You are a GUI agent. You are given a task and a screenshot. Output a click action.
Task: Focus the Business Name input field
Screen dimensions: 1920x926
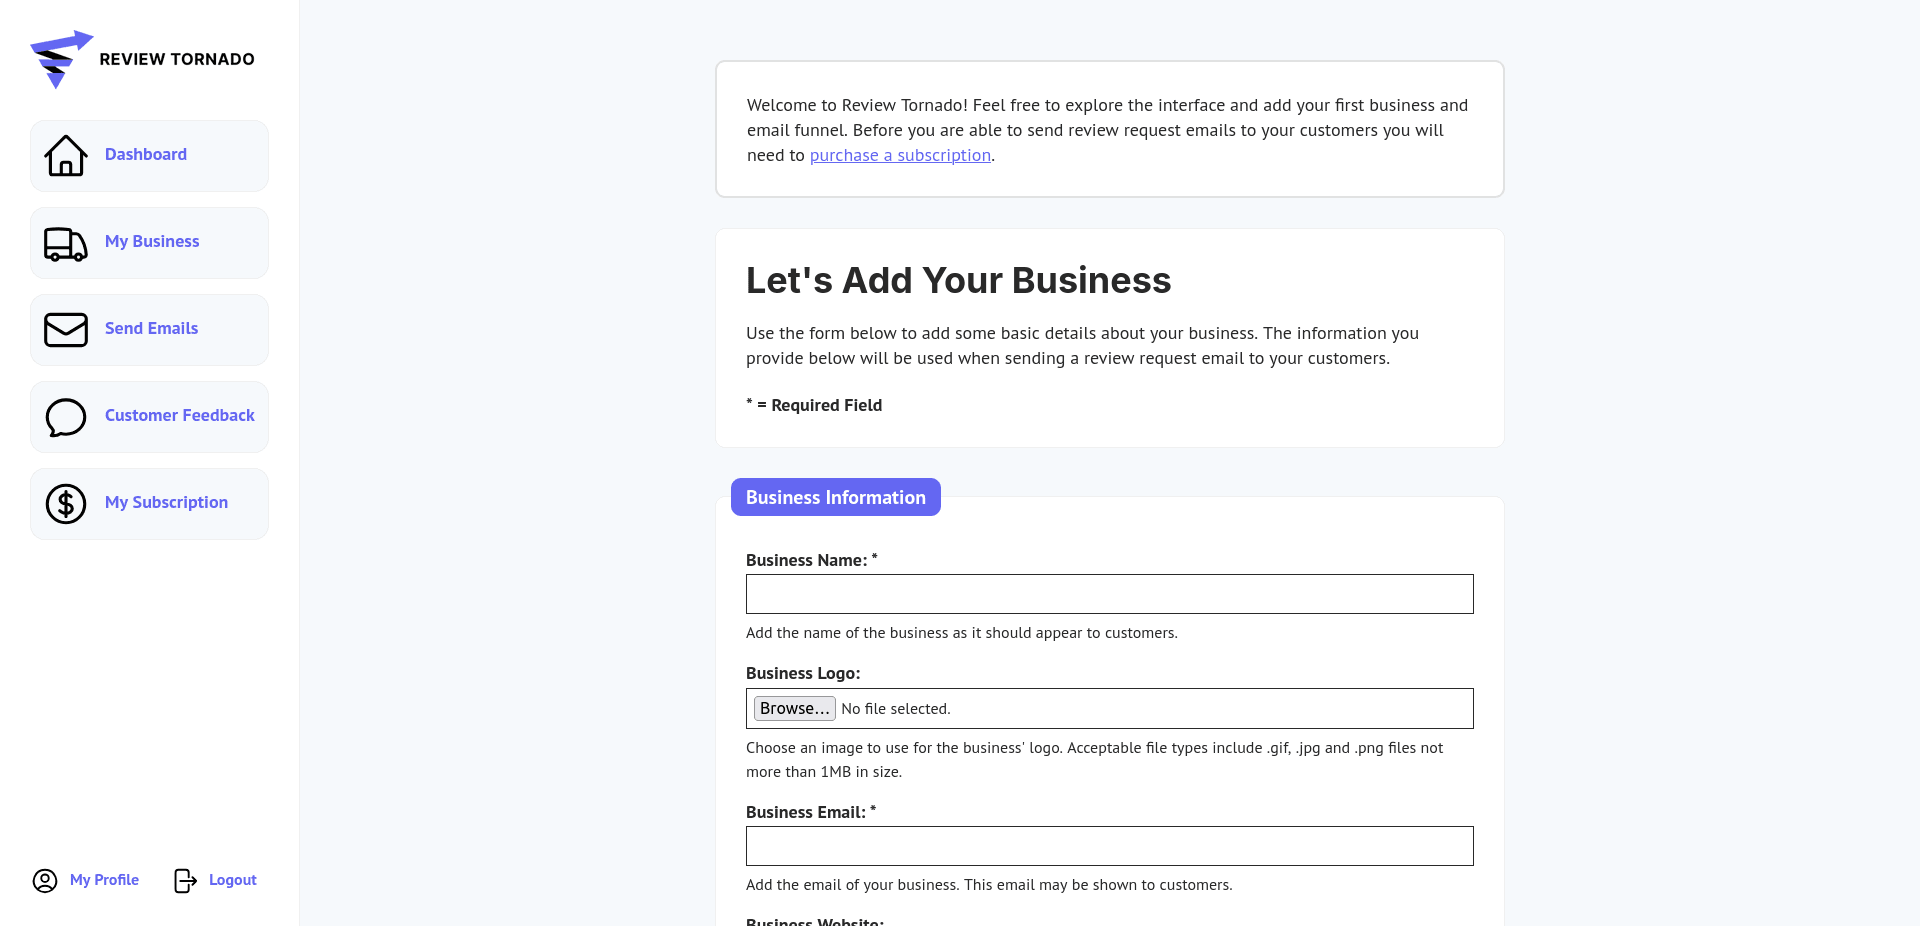coord(1109,594)
